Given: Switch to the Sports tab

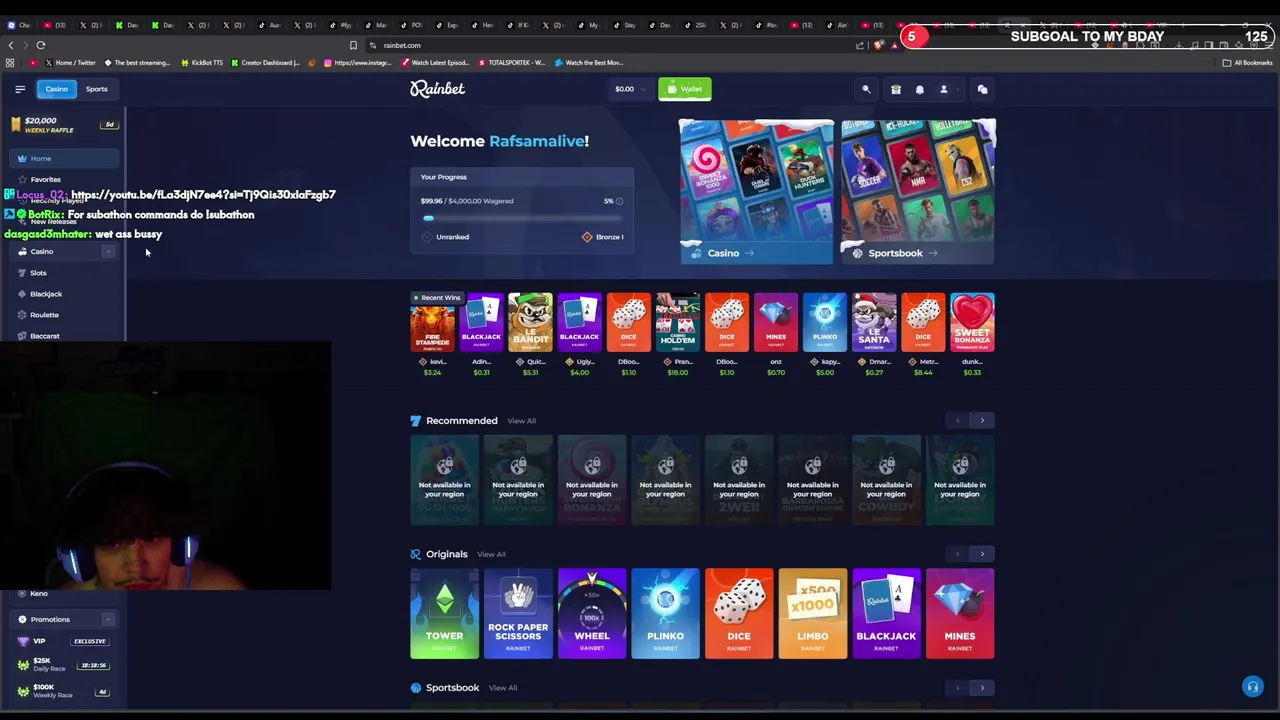Looking at the screenshot, I should point(96,89).
